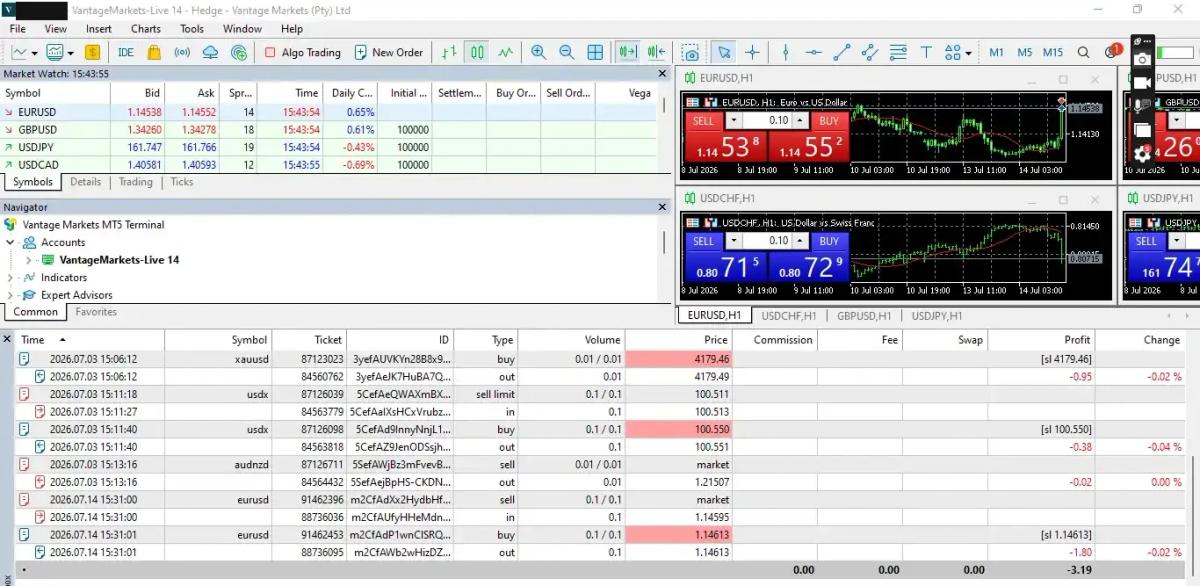Select the crosshair tool

tap(752, 52)
